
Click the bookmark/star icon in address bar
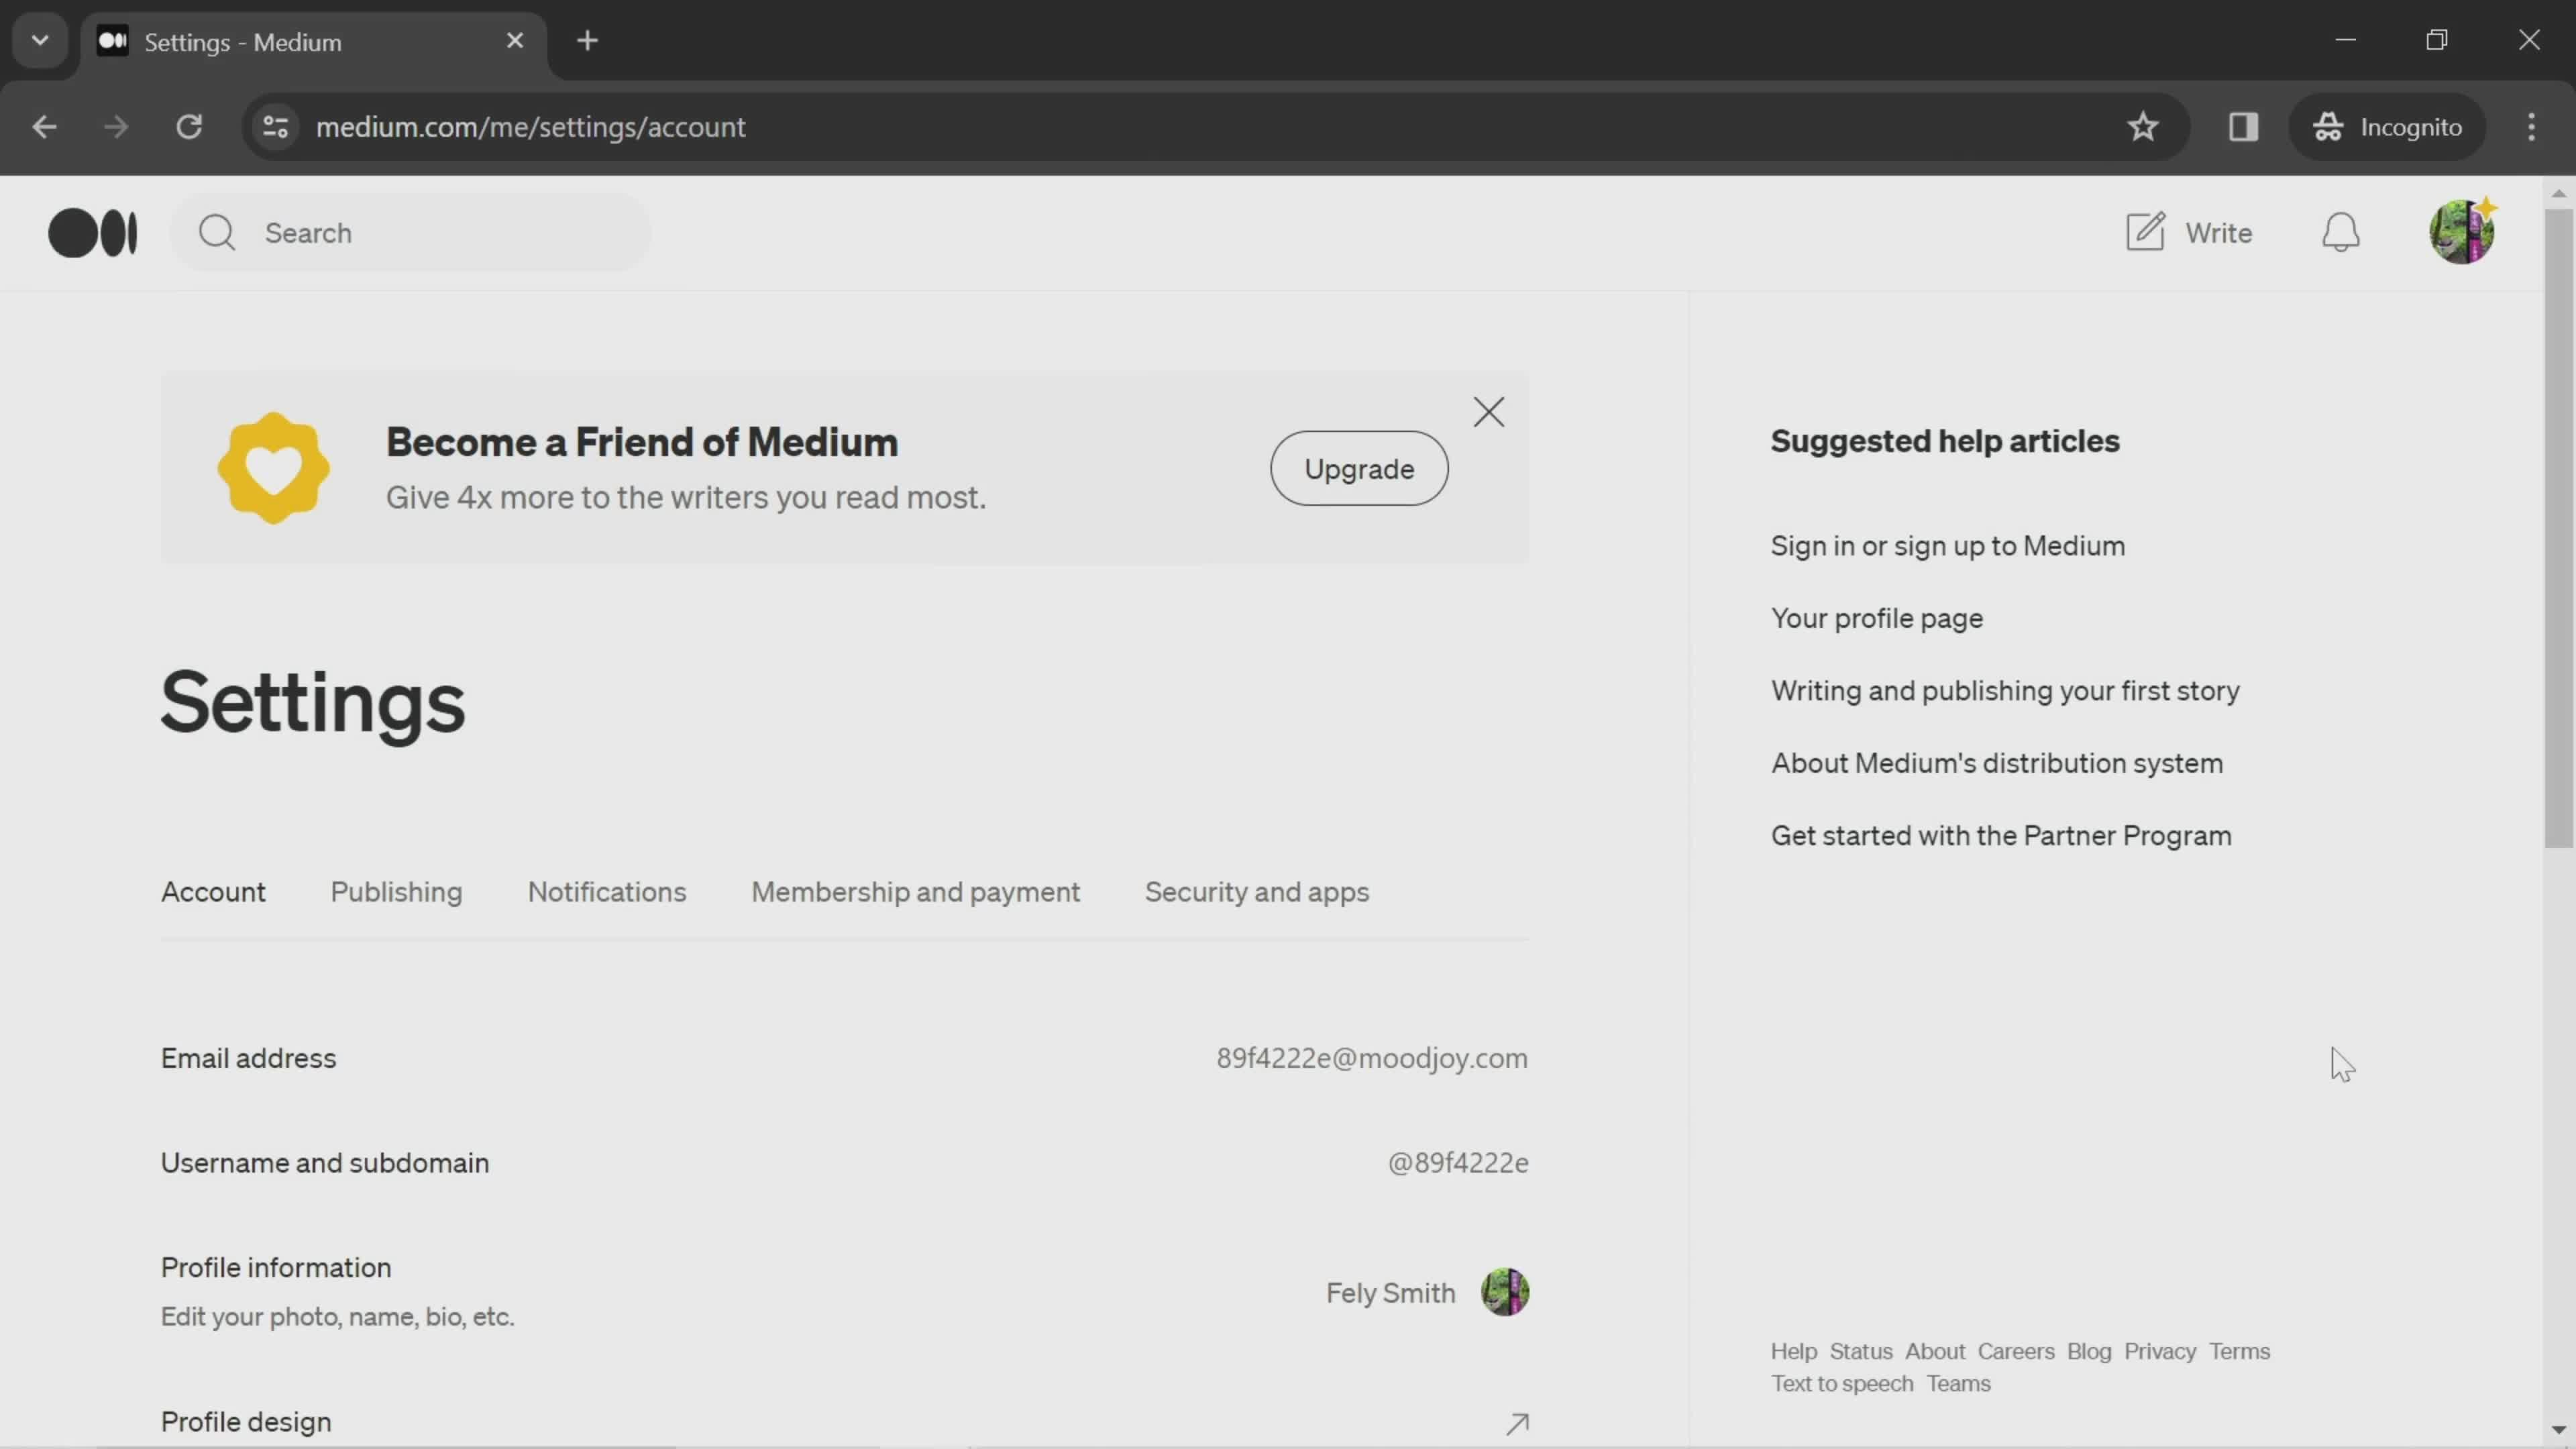2143,125
